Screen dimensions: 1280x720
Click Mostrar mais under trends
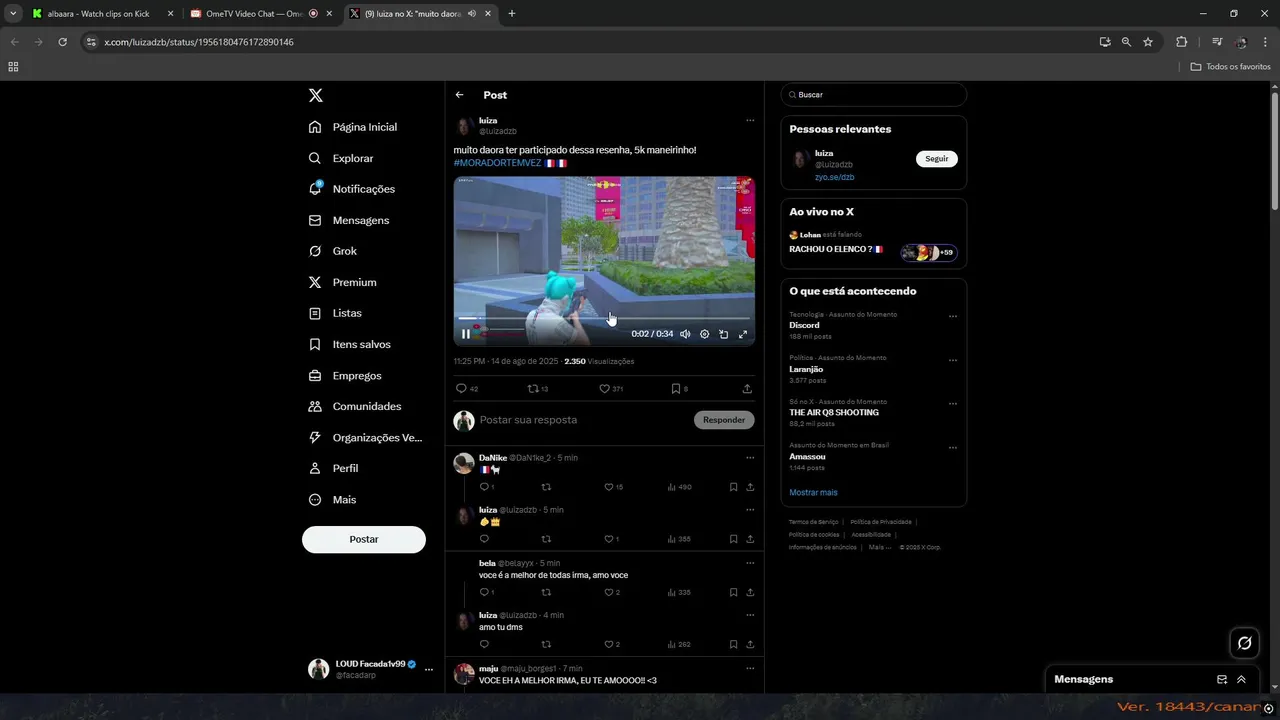pos(813,492)
